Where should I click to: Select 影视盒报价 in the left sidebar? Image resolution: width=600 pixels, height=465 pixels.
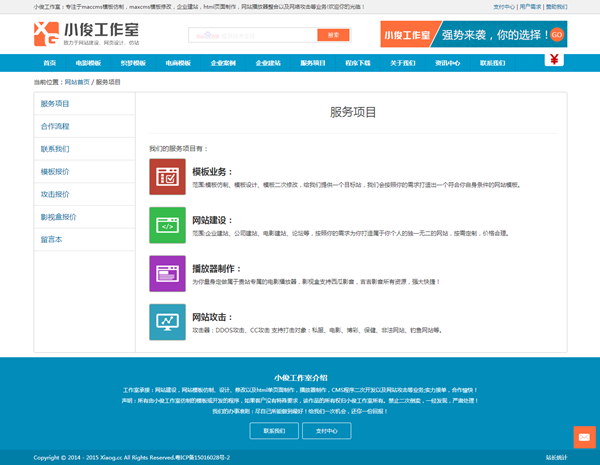click(x=85, y=217)
